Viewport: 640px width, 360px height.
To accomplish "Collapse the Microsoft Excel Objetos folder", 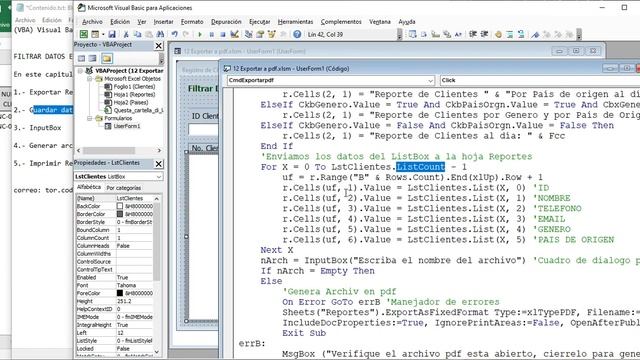I will click(x=89, y=79).
